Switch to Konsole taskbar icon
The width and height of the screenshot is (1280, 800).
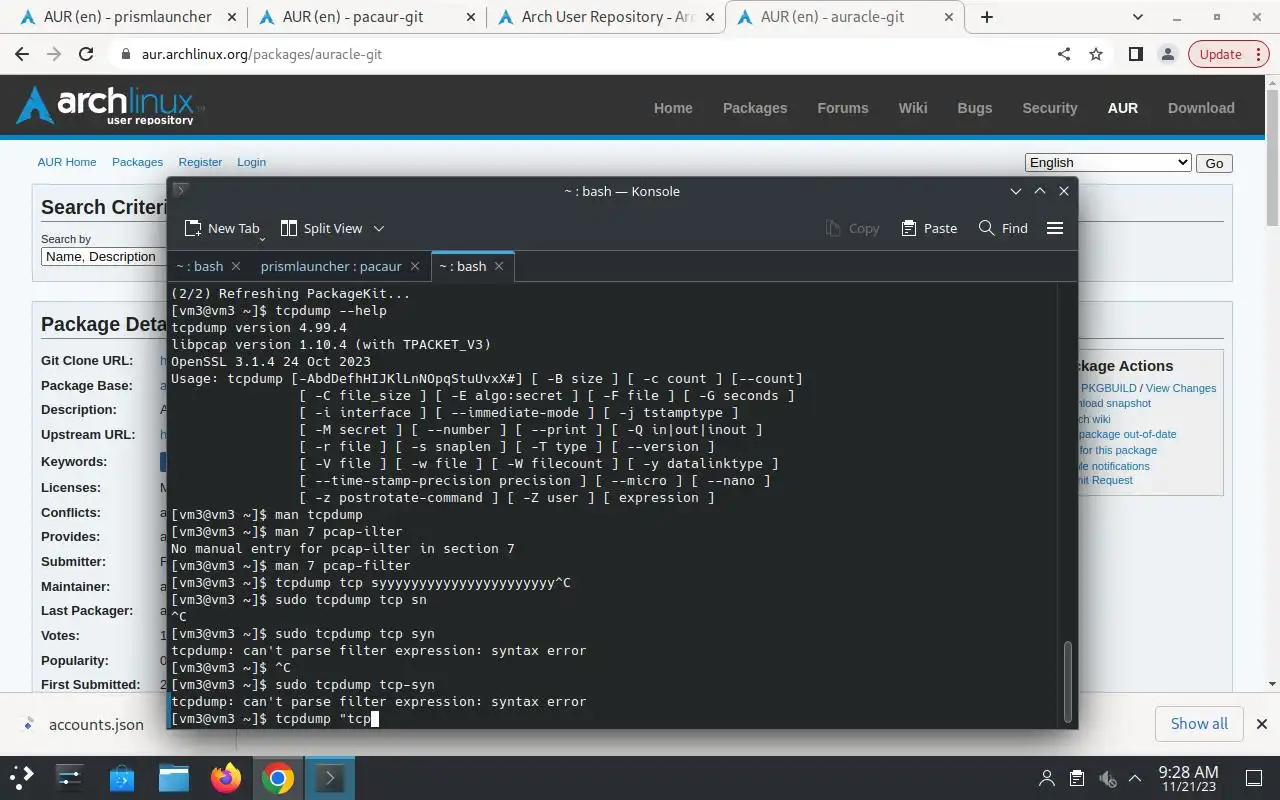330,777
